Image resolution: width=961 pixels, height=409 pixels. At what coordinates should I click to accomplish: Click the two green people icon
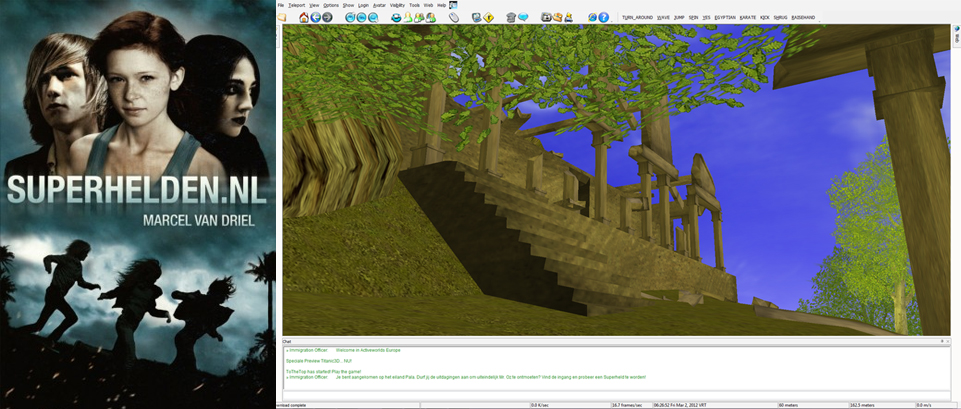(419, 17)
